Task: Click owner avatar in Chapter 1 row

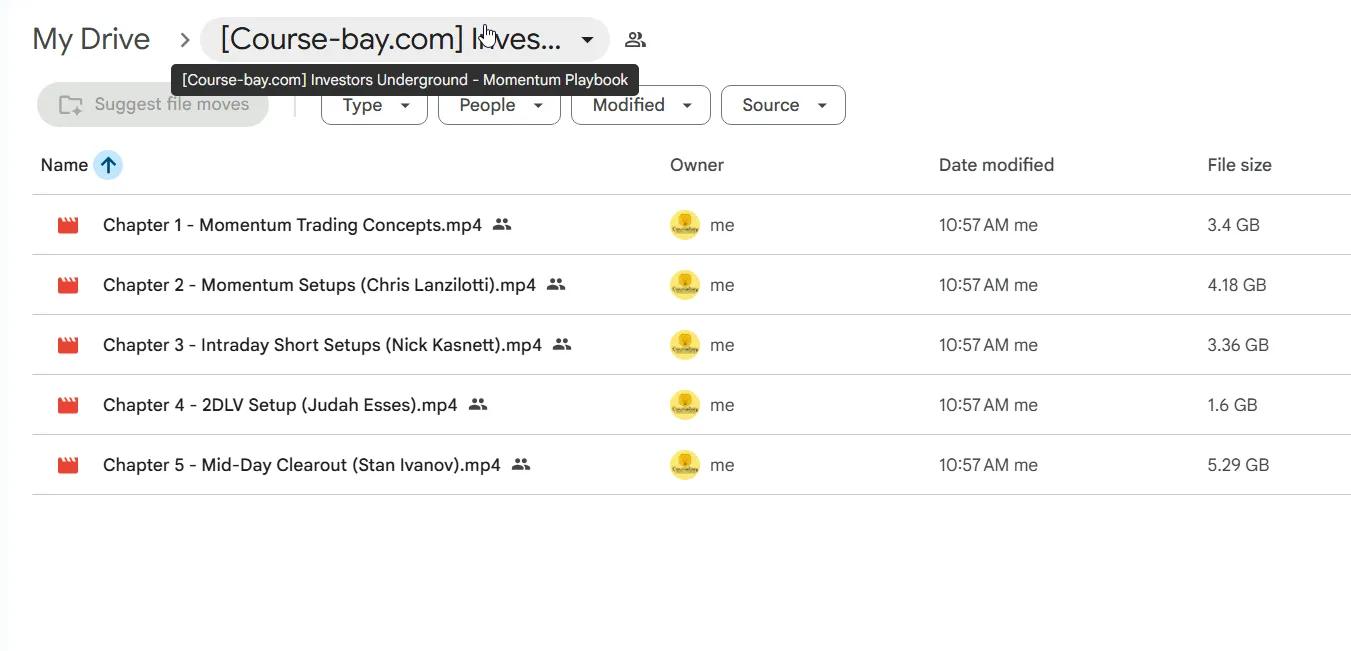Action: point(685,225)
